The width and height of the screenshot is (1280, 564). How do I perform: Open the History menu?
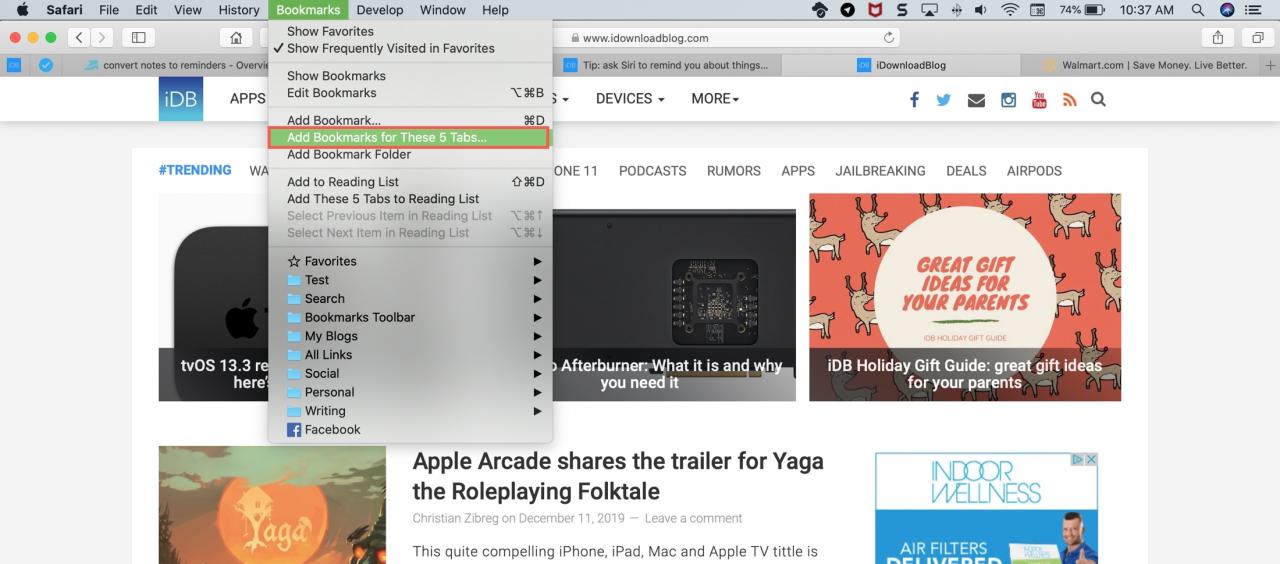(239, 10)
